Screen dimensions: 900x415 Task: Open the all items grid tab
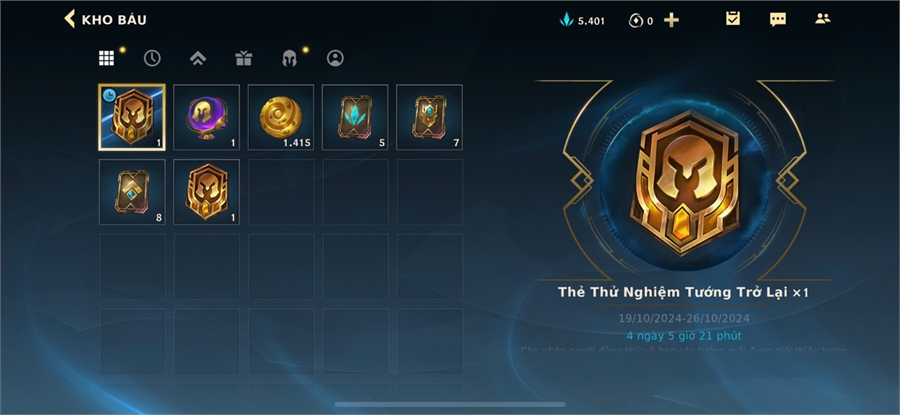[x=106, y=58]
